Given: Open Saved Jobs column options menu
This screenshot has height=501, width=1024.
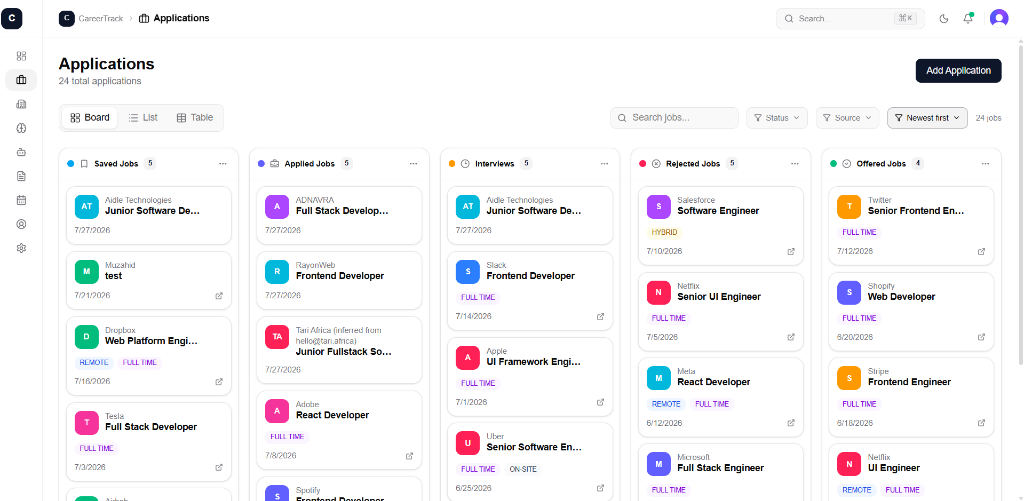Looking at the screenshot, I should (223, 164).
